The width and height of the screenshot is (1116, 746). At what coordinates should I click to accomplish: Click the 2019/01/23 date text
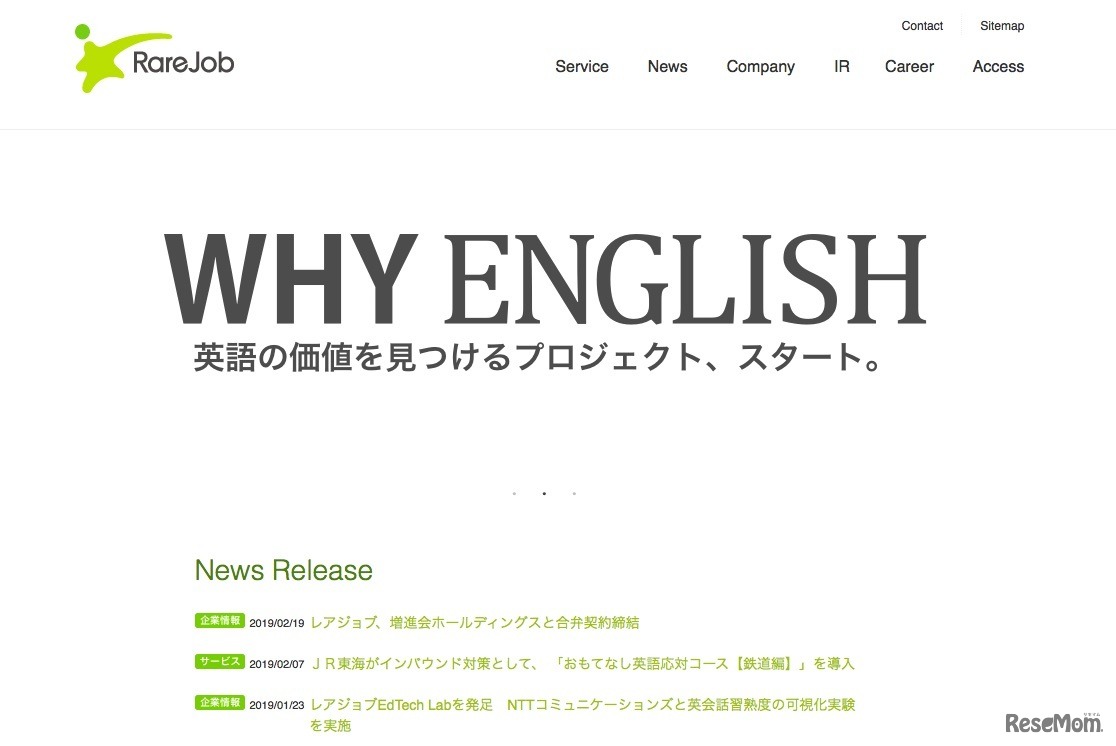(x=276, y=705)
